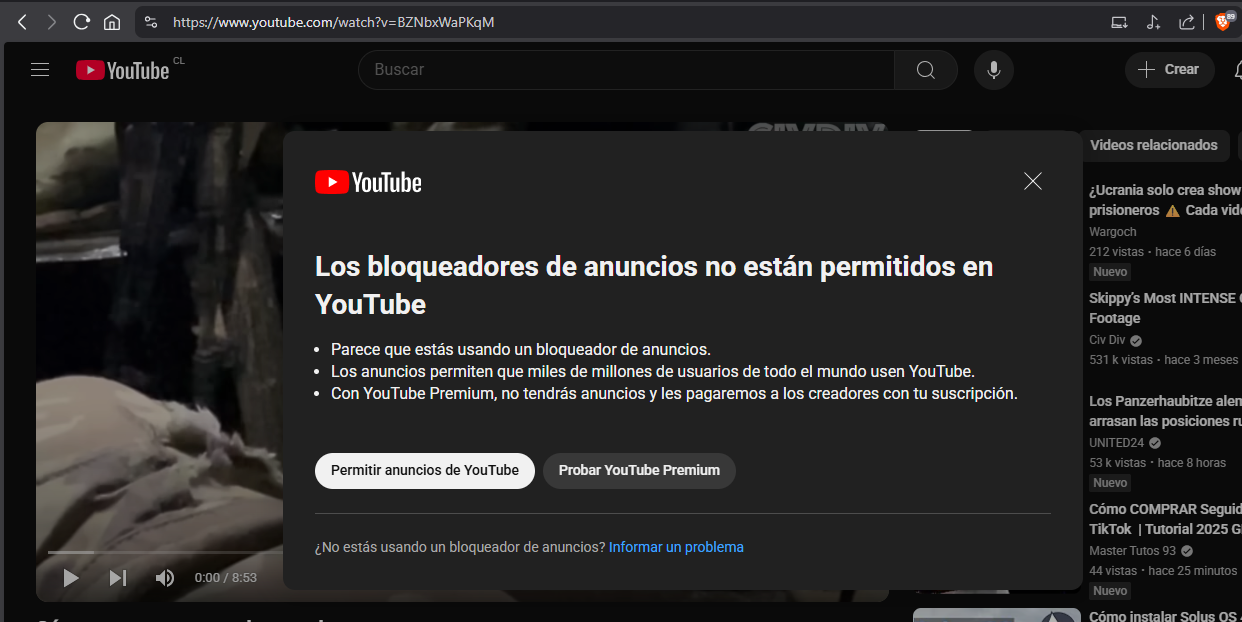The image size is (1242, 622).
Task: Focus the address bar URL
Action: pos(333,21)
